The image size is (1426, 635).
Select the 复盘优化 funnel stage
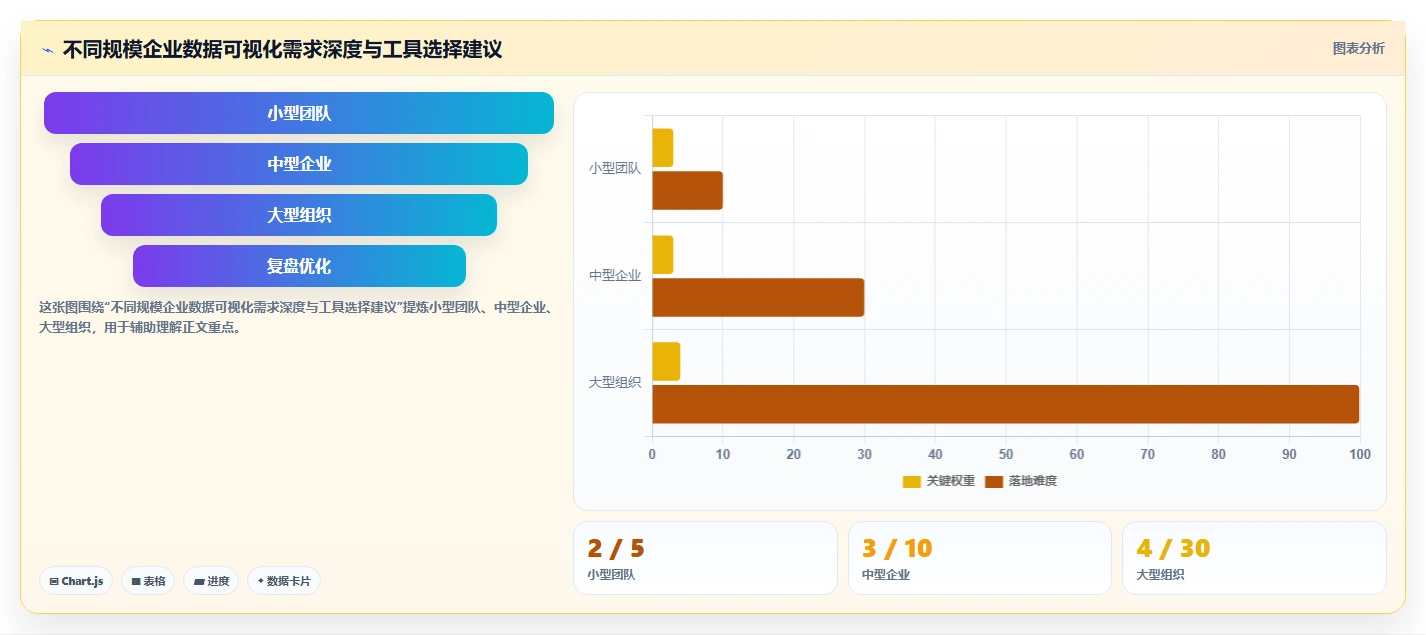click(x=299, y=266)
